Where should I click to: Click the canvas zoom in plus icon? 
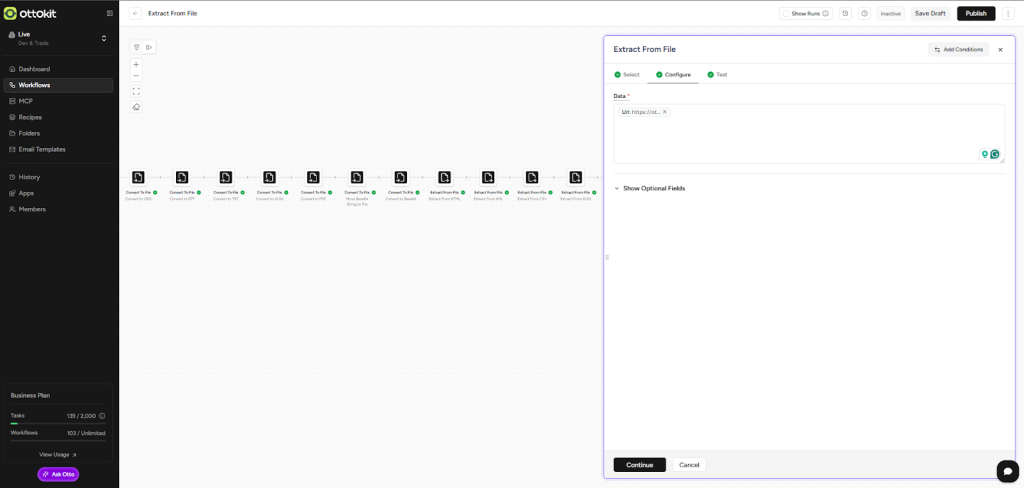tap(136, 64)
